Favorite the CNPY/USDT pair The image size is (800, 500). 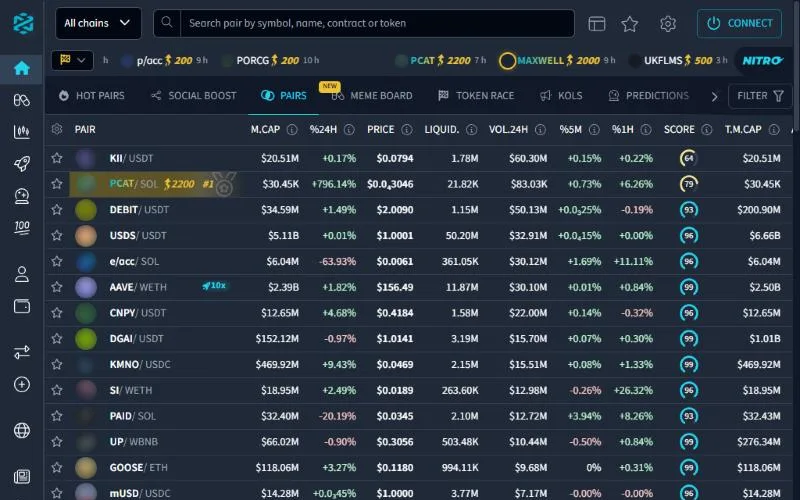pos(57,313)
